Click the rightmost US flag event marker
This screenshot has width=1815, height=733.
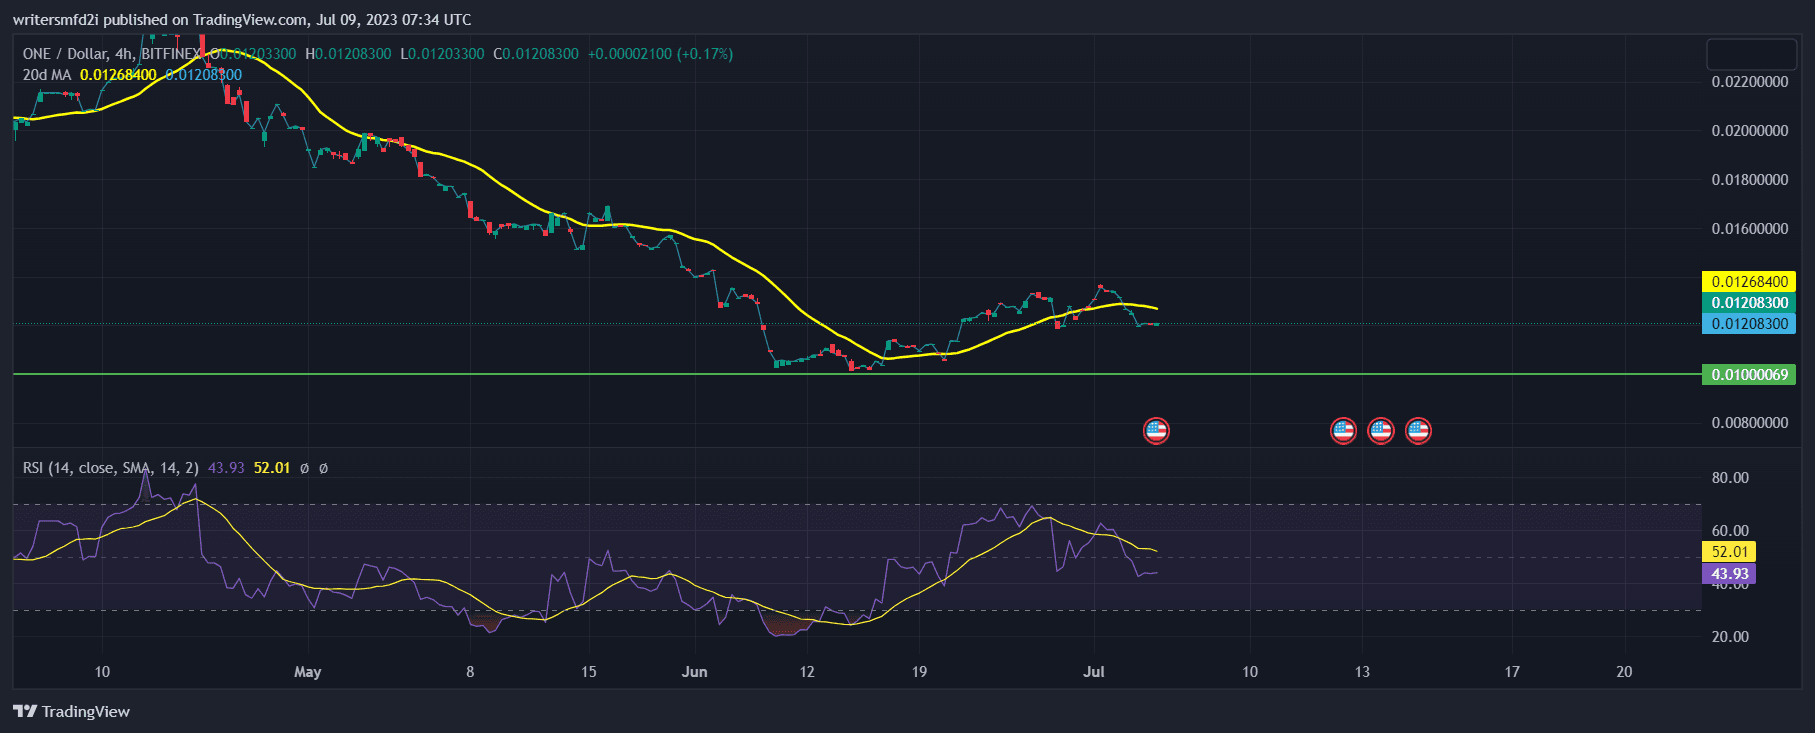click(1418, 431)
